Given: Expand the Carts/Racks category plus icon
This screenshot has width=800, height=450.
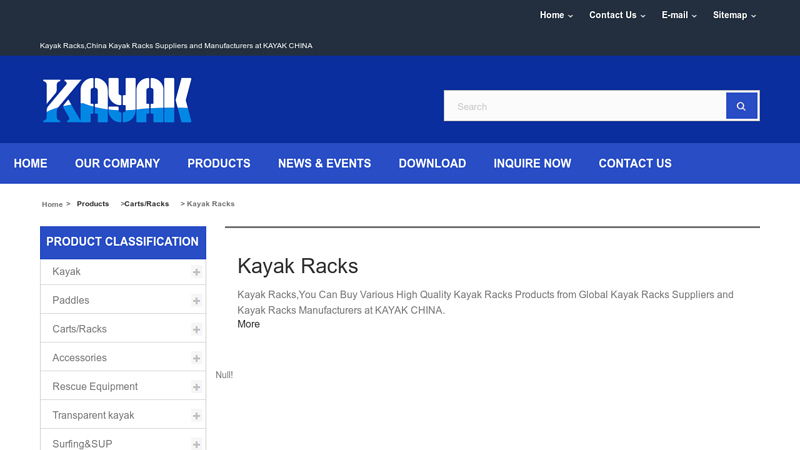Looking at the screenshot, I should 196,330.
